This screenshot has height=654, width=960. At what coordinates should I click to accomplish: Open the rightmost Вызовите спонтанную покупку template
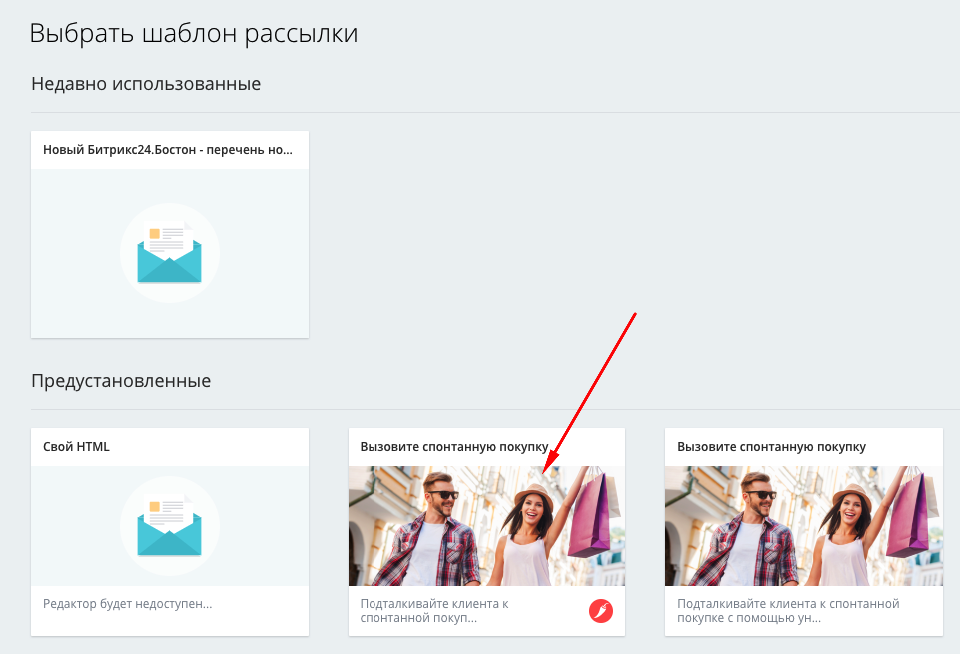coord(802,525)
